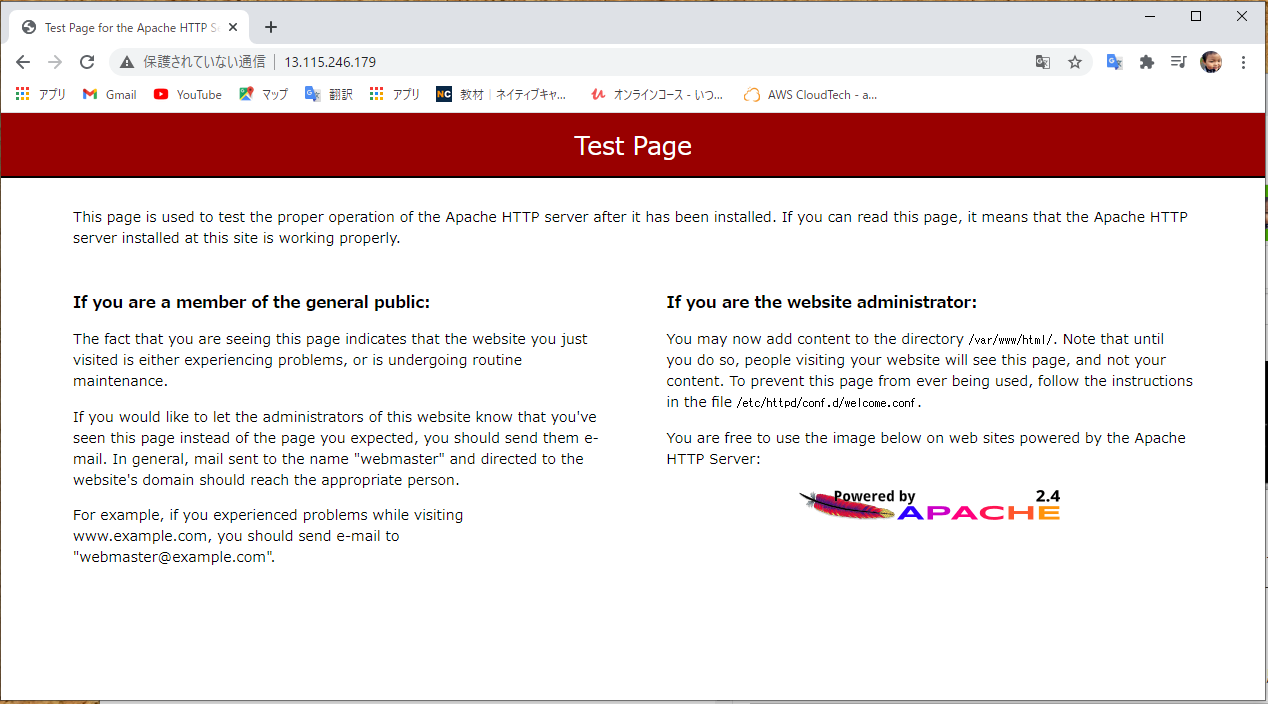Bookmark this page with the star icon
The height and width of the screenshot is (704, 1268).
(x=1075, y=62)
